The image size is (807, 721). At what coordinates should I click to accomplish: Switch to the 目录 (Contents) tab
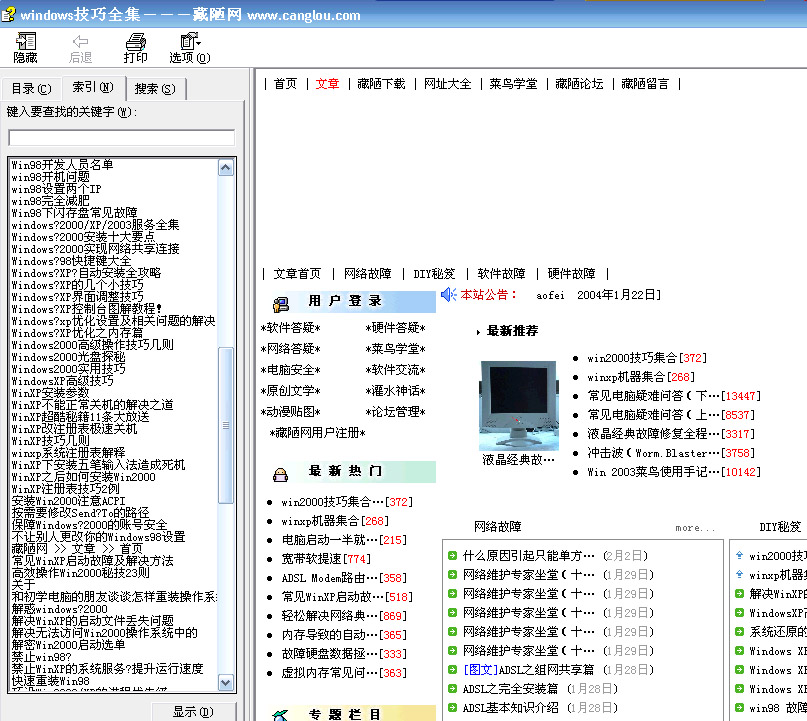[30, 89]
